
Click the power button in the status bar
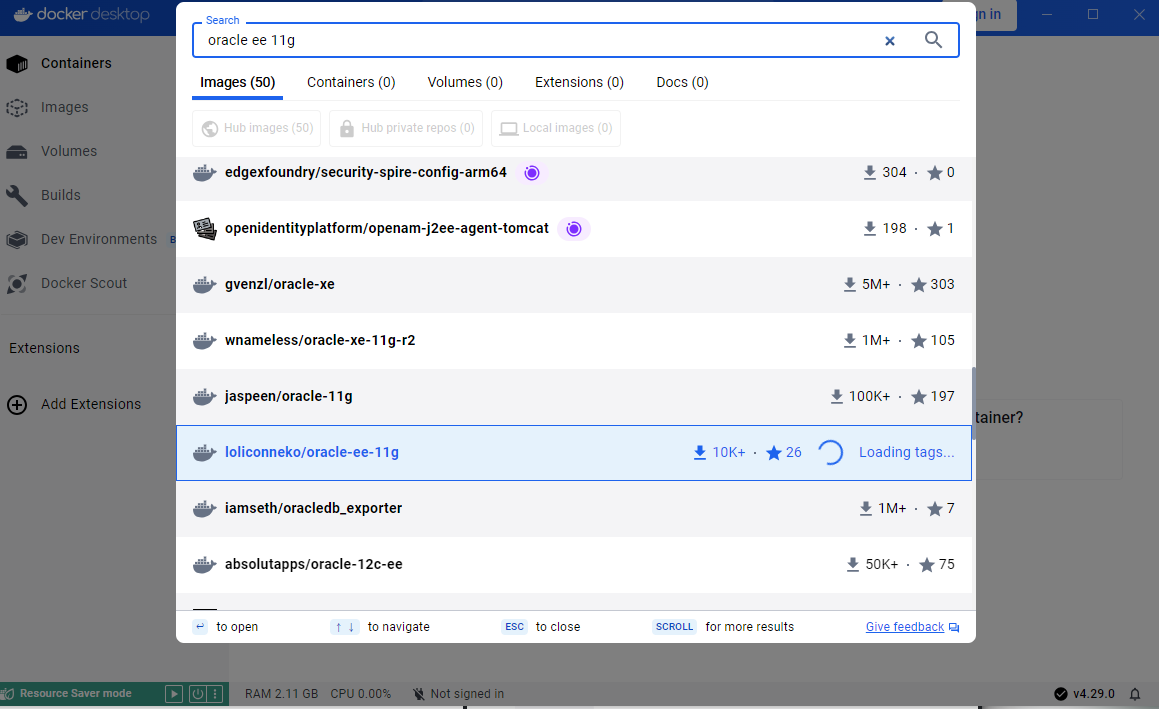pyautogui.click(x=197, y=693)
